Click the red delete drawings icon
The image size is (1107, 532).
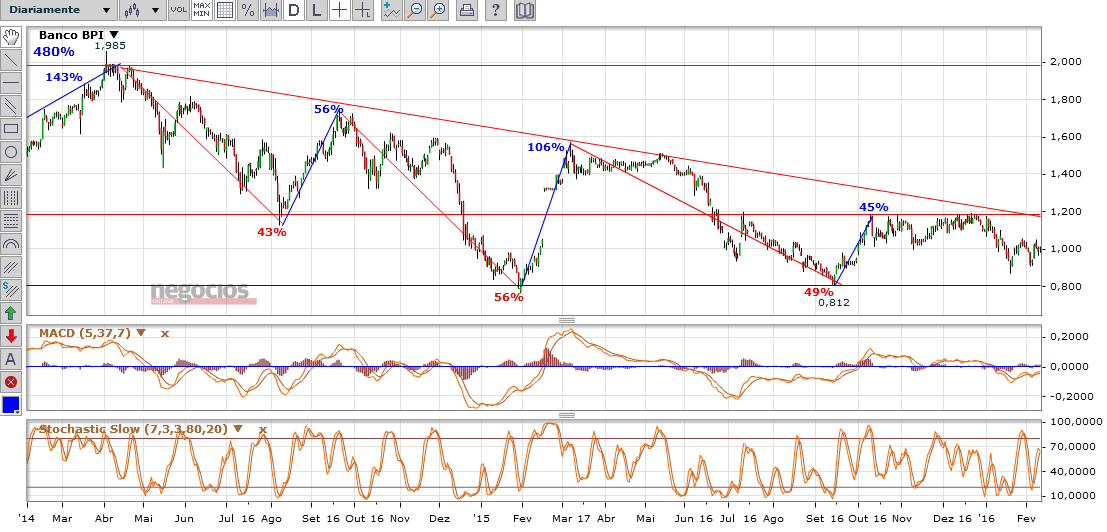coord(11,382)
